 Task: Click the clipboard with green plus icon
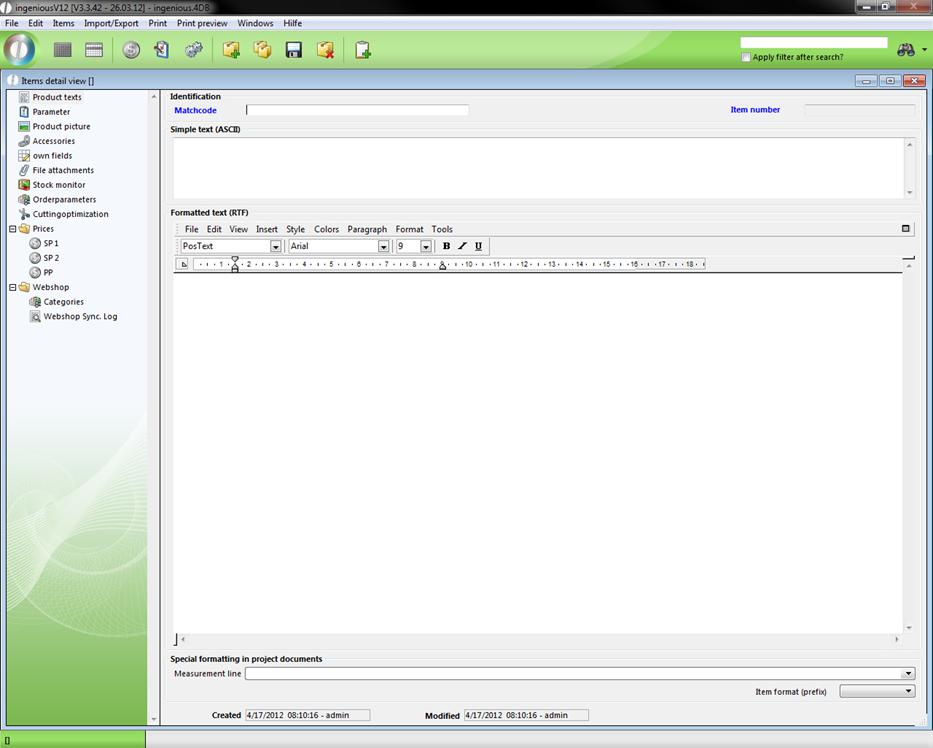363,50
